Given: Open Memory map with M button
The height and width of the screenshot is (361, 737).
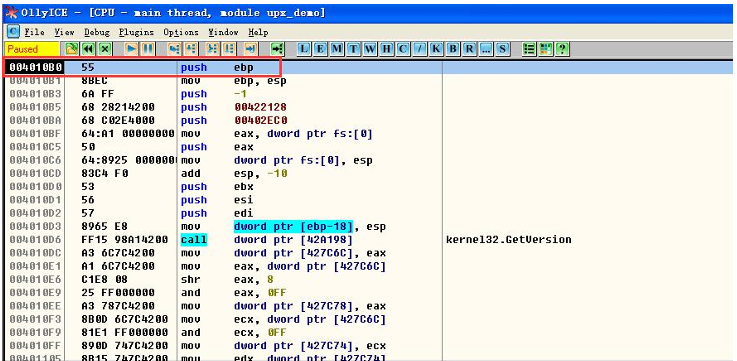Looking at the screenshot, I should (x=337, y=49).
